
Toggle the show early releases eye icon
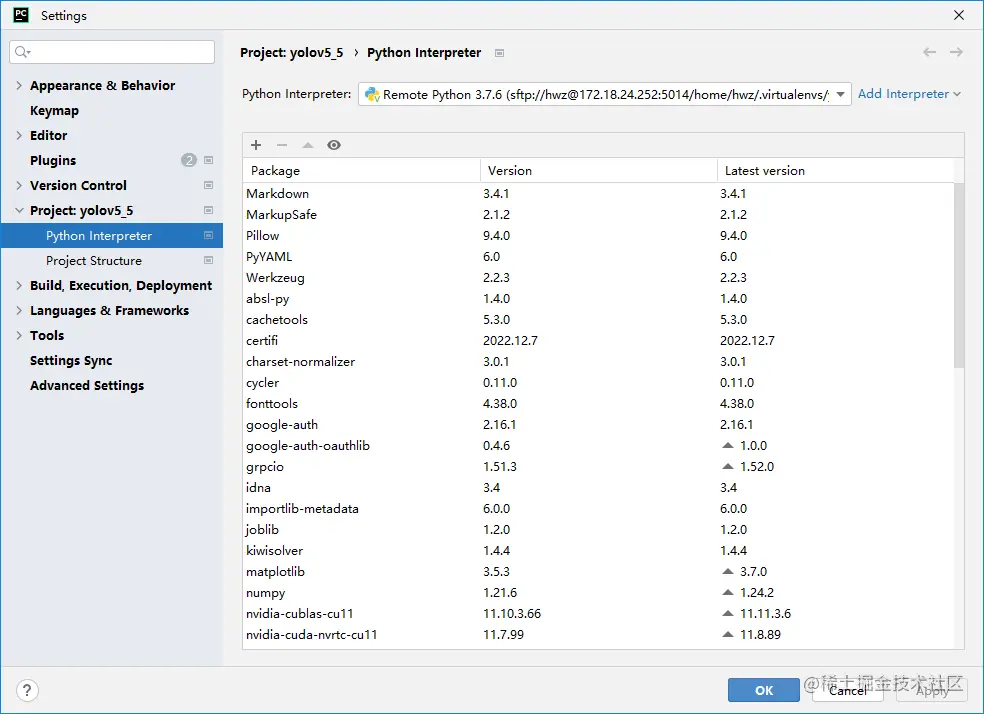coord(334,145)
